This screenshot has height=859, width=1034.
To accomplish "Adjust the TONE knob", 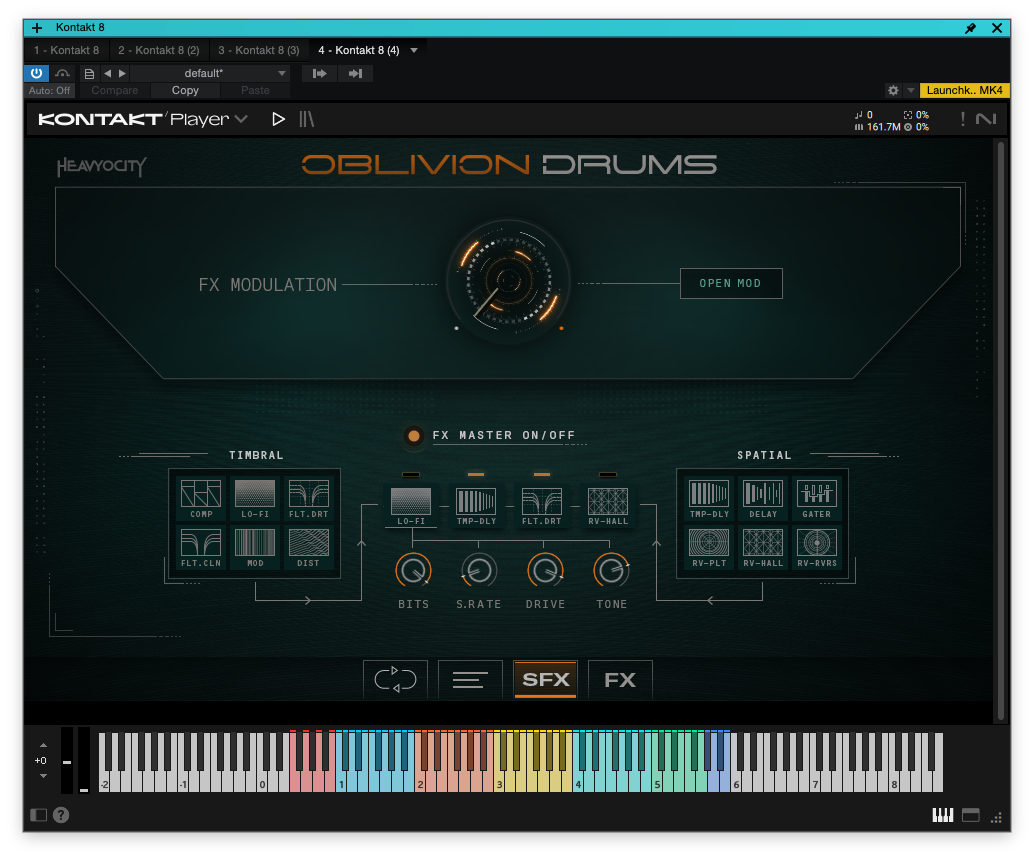I will point(611,571).
